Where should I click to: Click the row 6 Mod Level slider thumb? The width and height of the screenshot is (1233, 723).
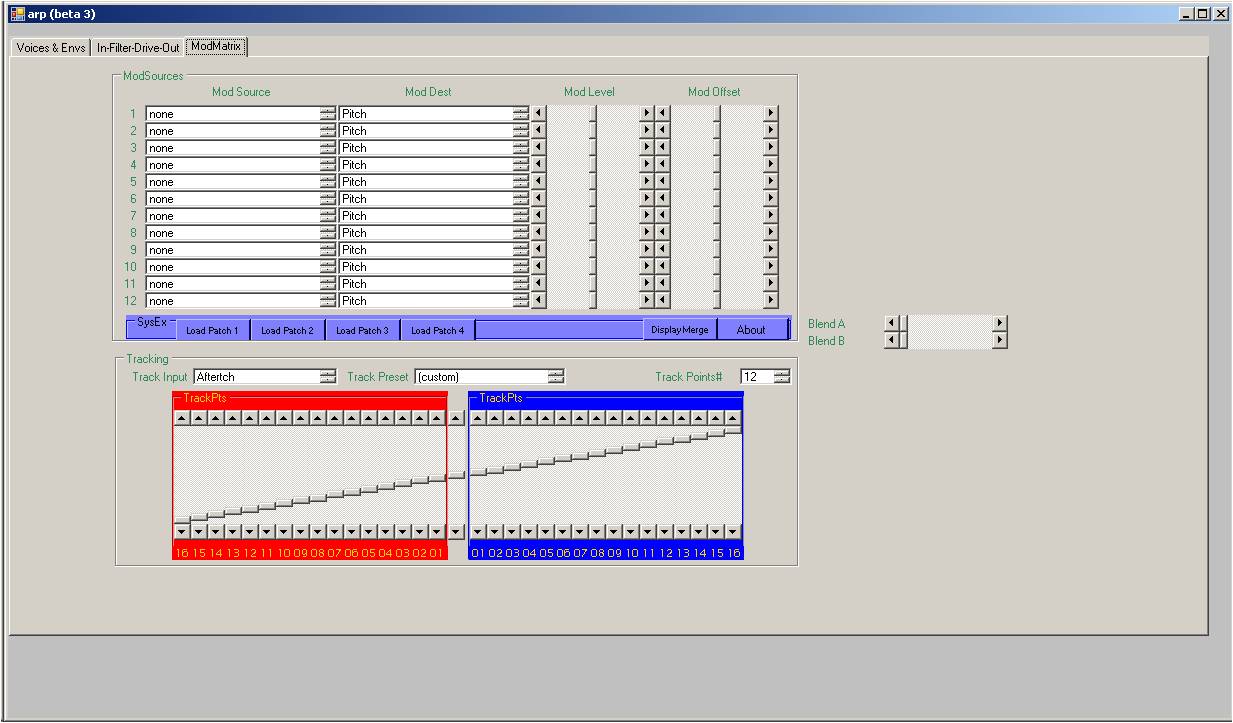click(x=592, y=199)
